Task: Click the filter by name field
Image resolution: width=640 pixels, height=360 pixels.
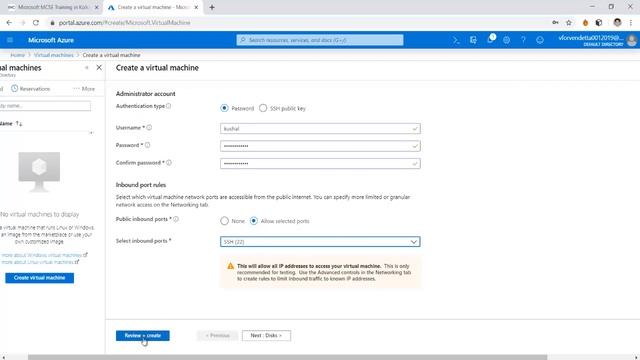Action: [45, 106]
